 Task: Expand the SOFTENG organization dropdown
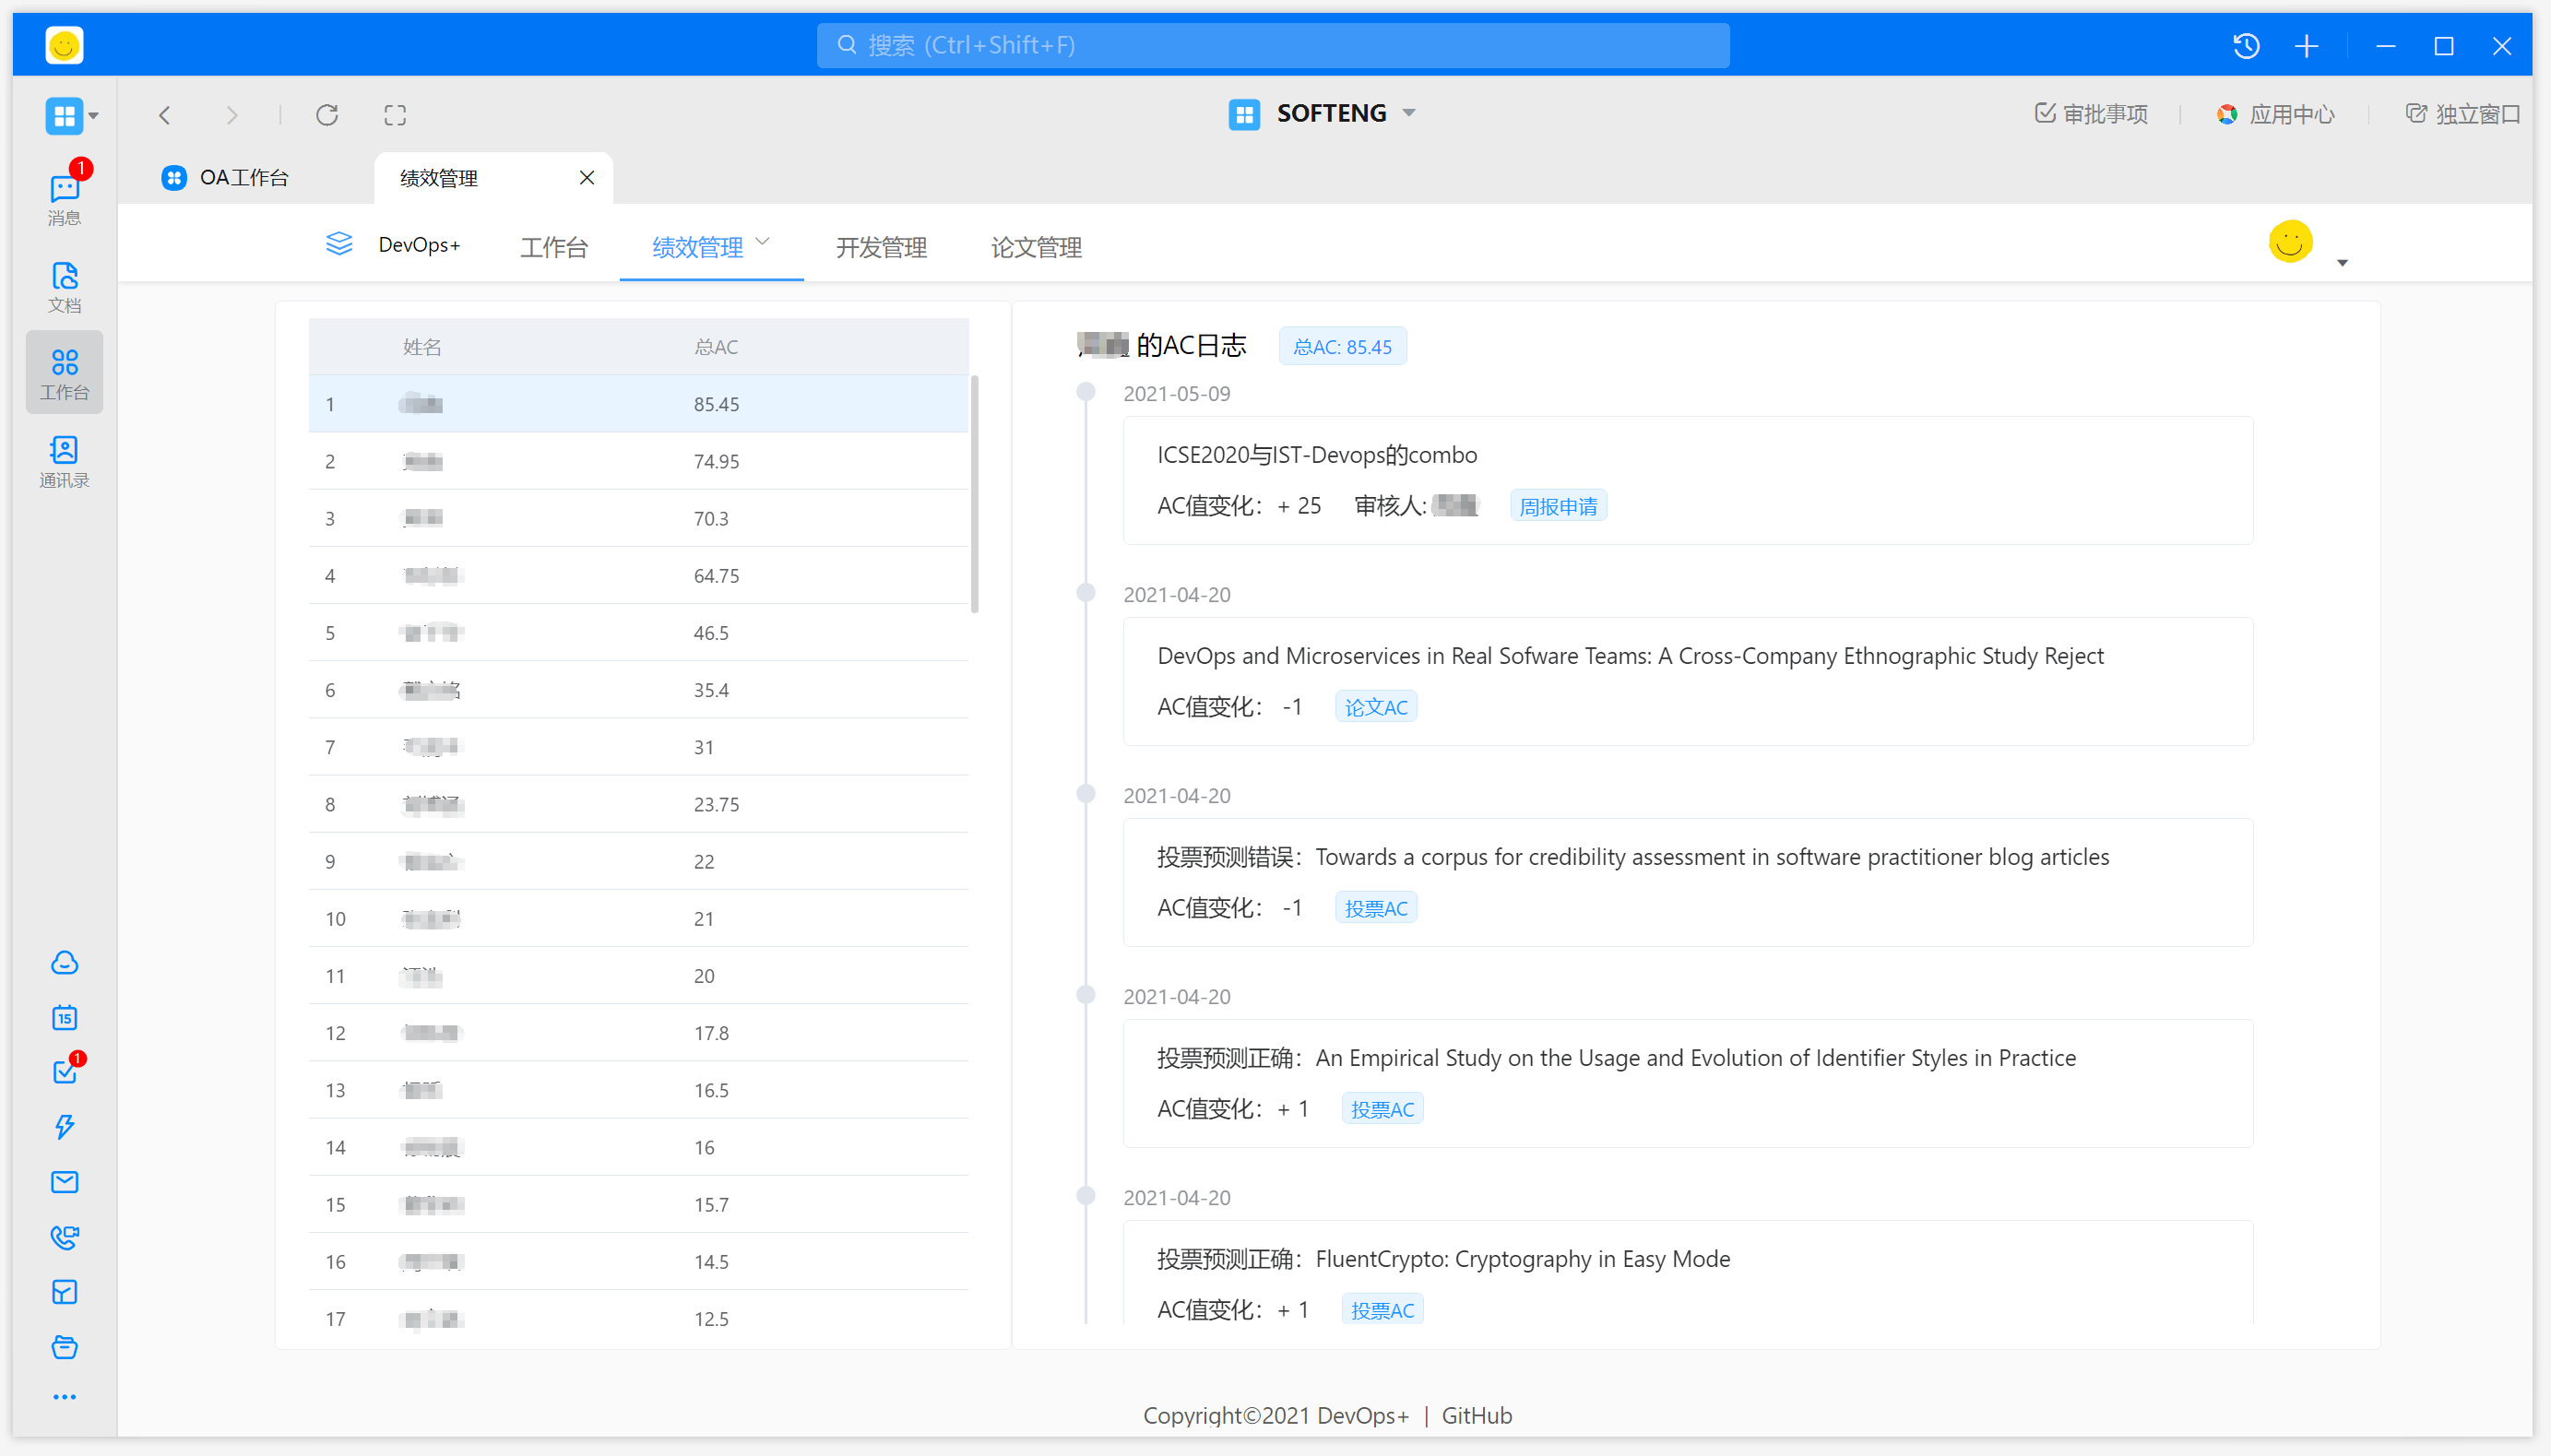[x=1409, y=113]
